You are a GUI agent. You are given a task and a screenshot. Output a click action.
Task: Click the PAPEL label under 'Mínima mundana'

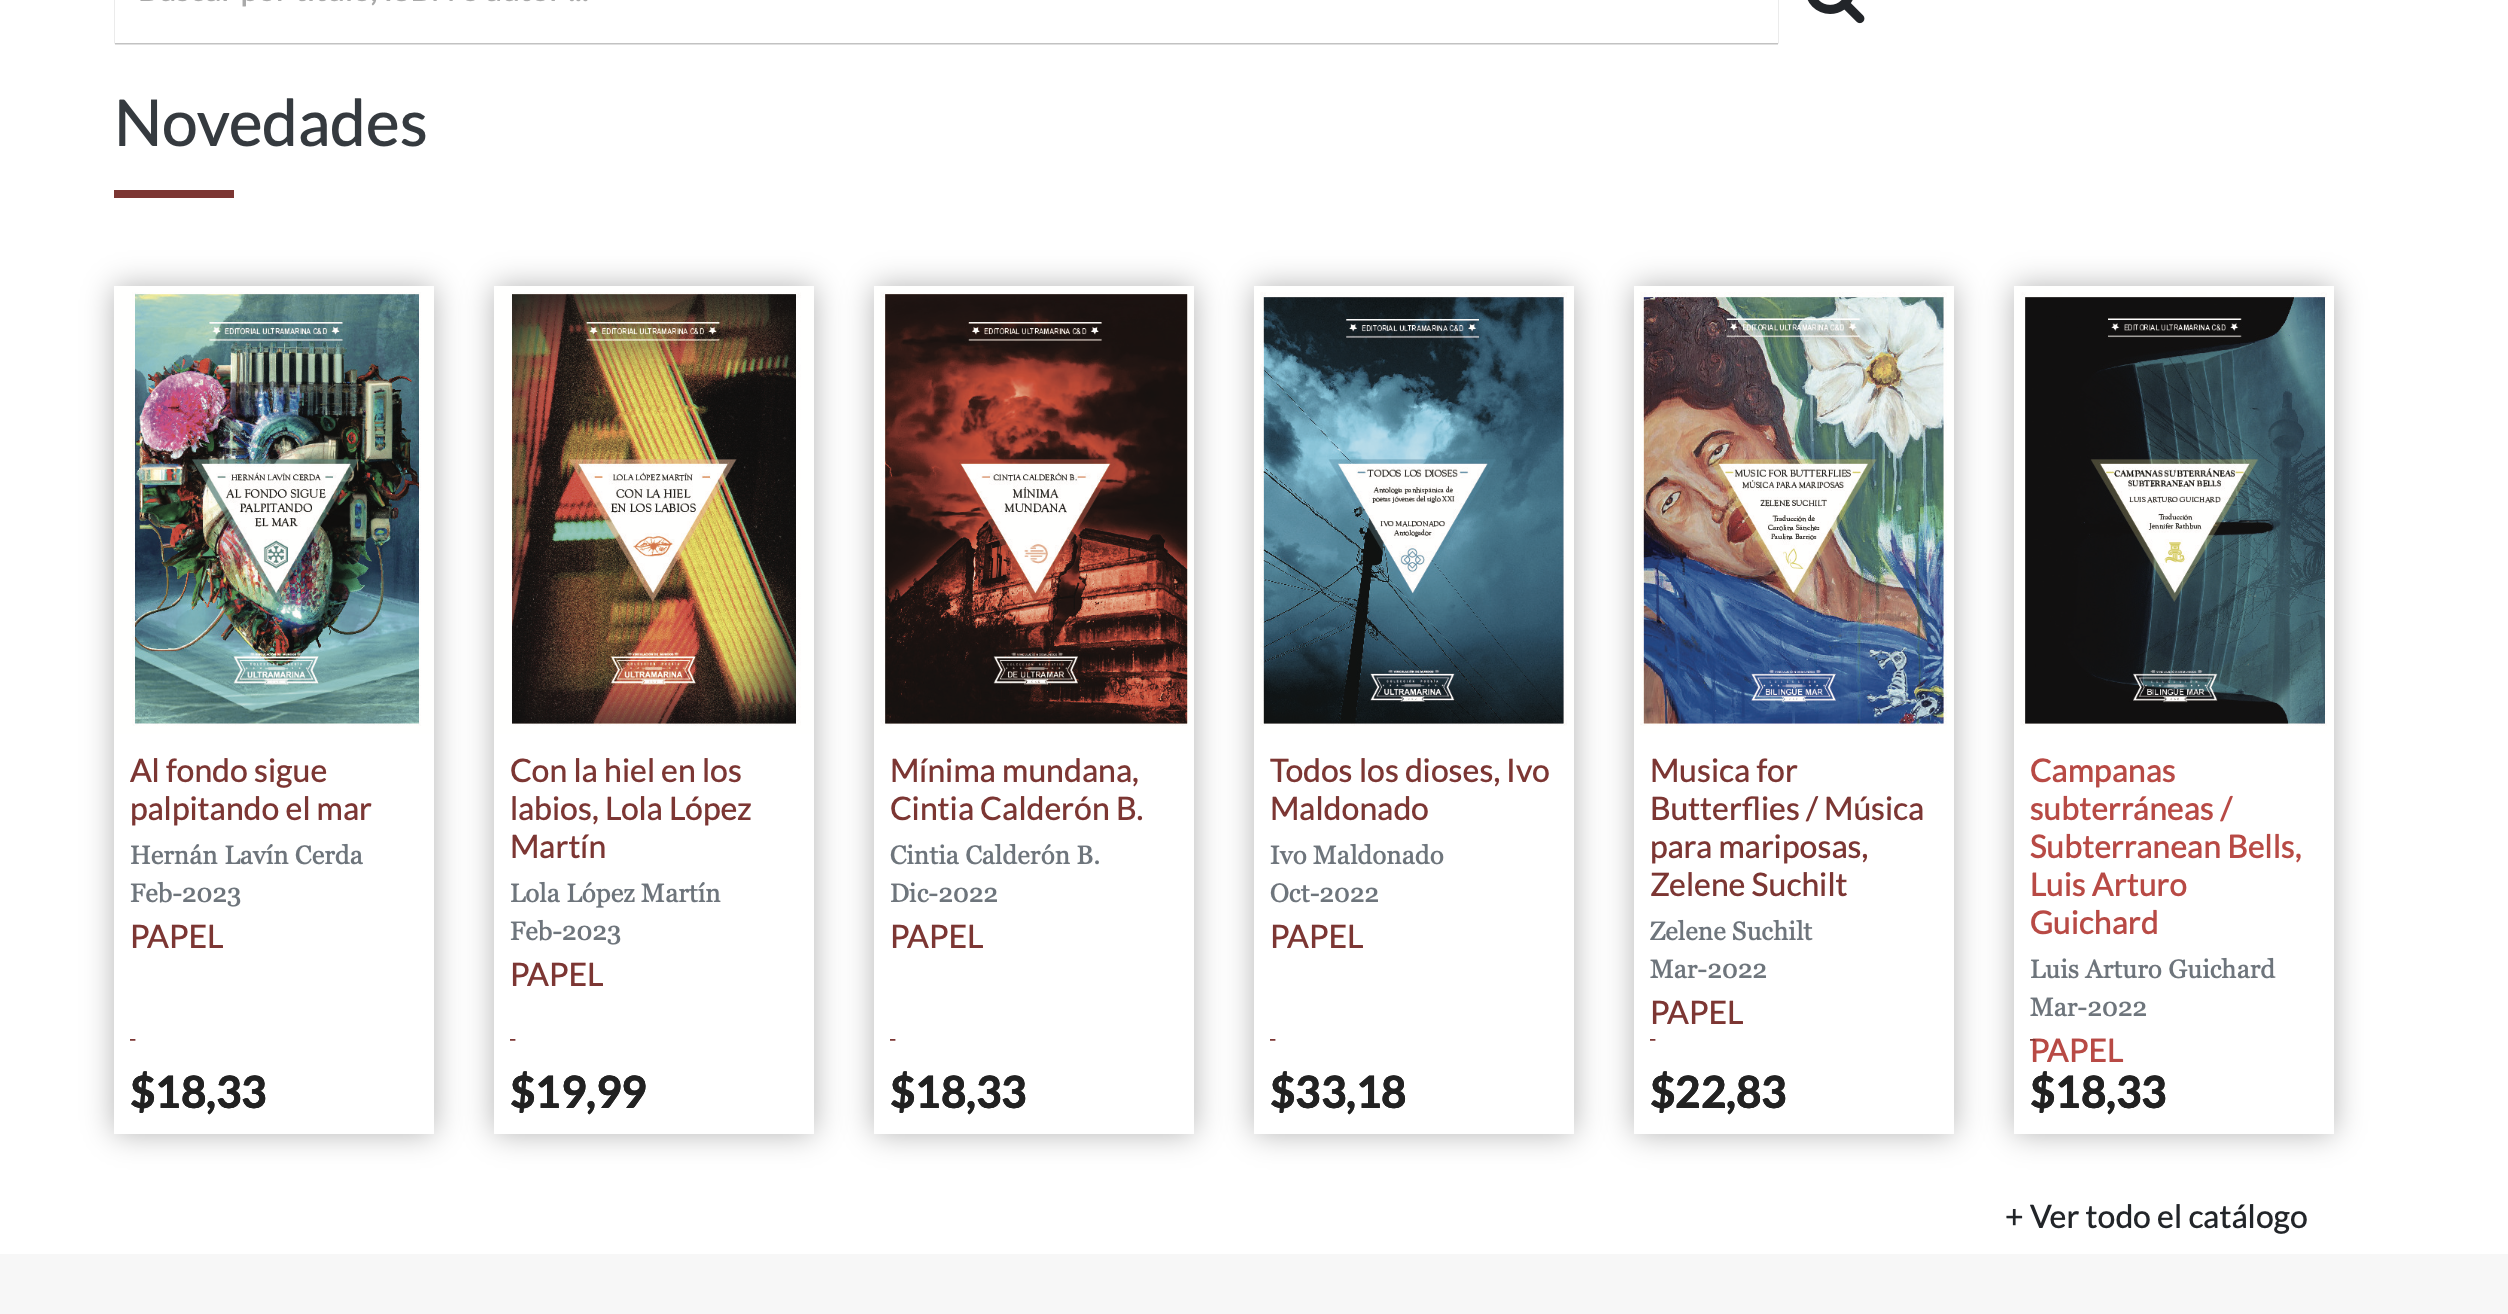pyautogui.click(x=936, y=937)
